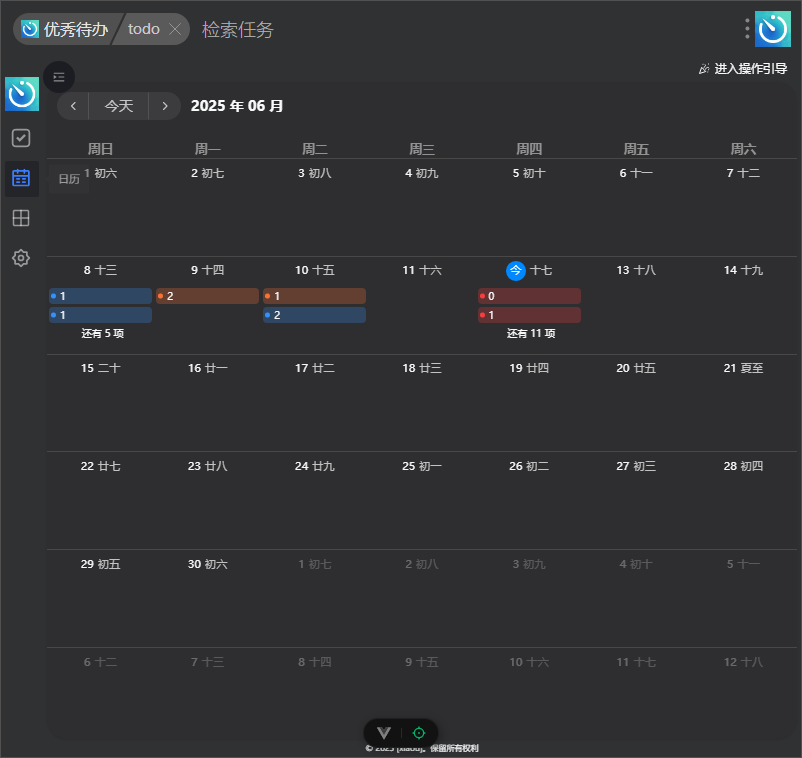The height and width of the screenshot is (758, 802).
Task: Click the Vue devtools icon at bottom
Action: tap(384, 733)
